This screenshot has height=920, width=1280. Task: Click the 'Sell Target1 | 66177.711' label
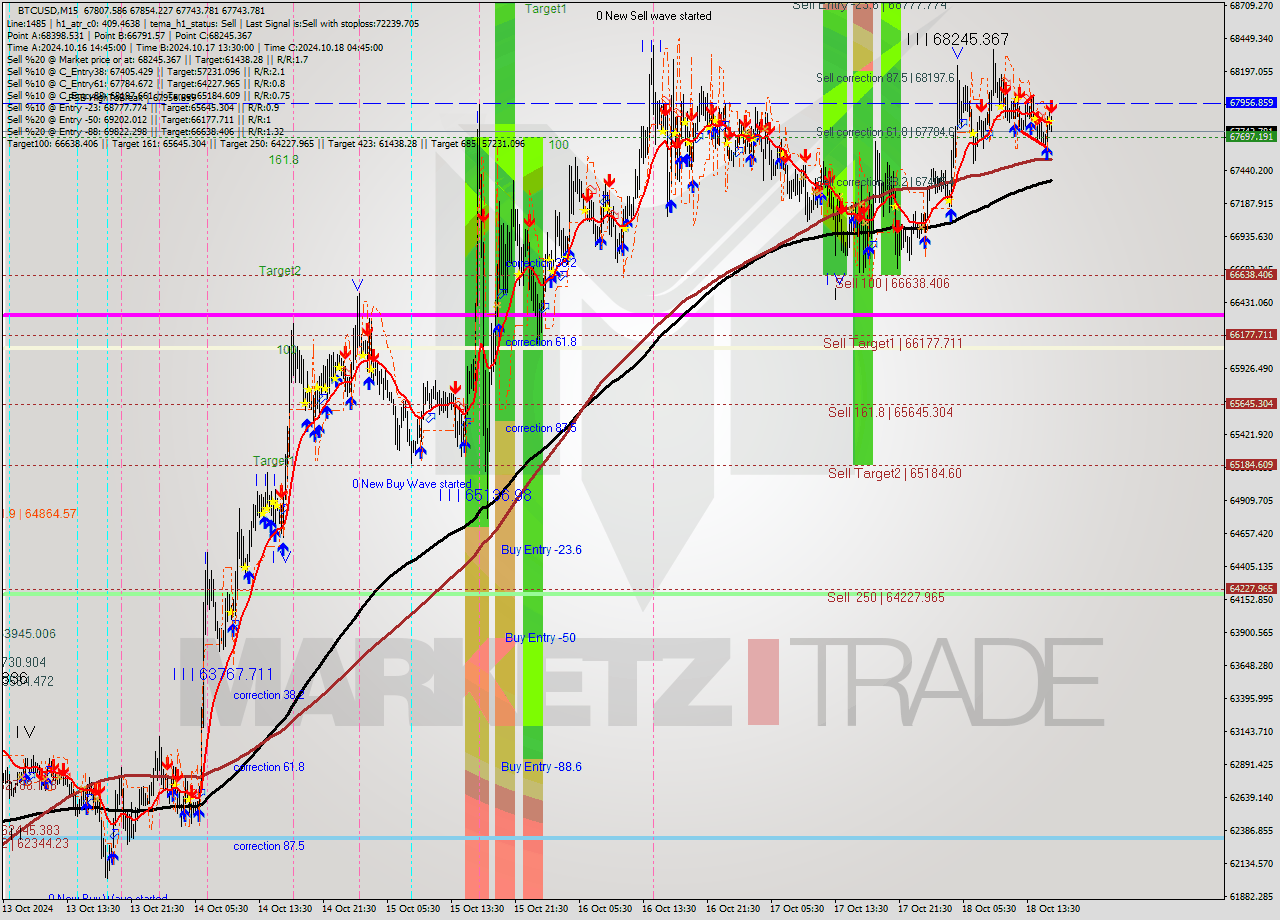pos(893,344)
